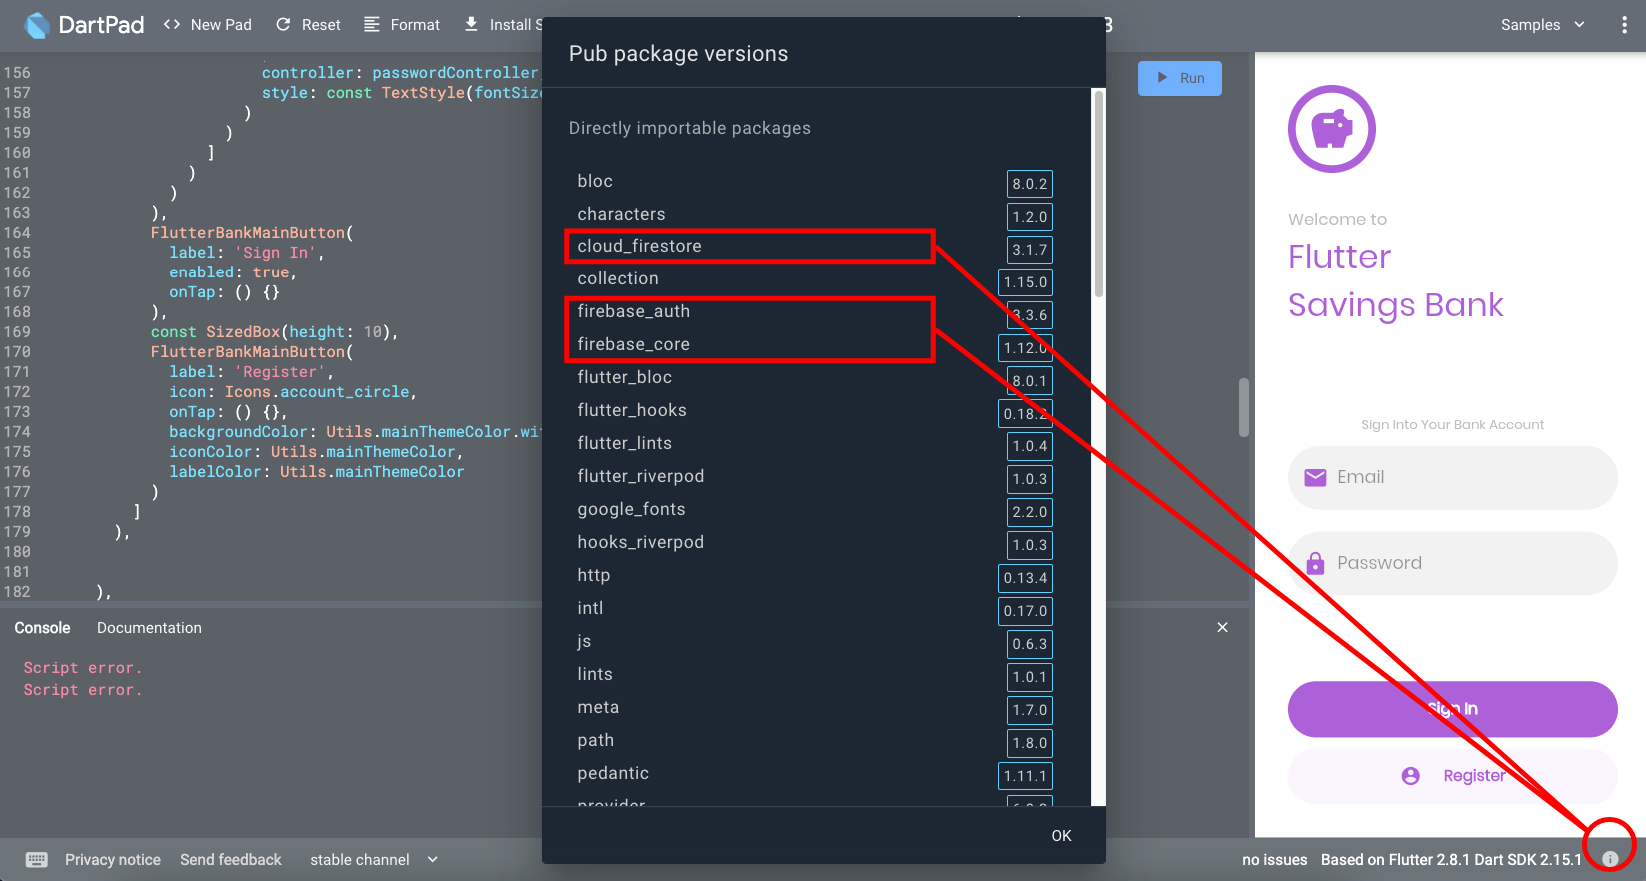Switch to the Console tab
The height and width of the screenshot is (881, 1646).
click(42, 628)
